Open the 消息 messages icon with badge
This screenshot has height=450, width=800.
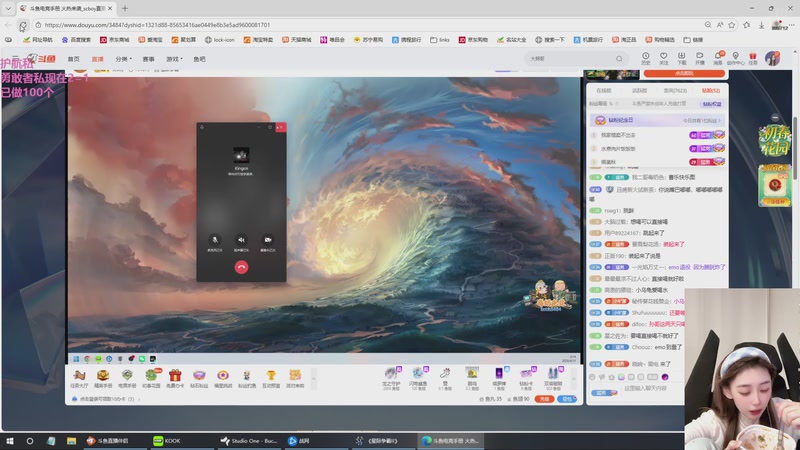pyautogui.click(x=718, y=58)
